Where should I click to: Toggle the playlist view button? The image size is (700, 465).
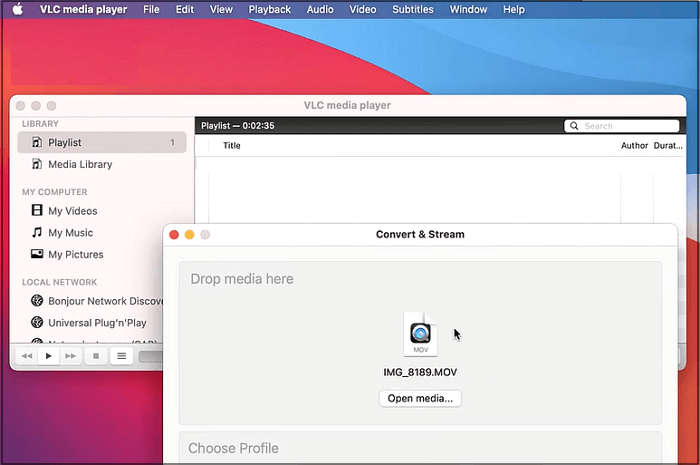121,356
